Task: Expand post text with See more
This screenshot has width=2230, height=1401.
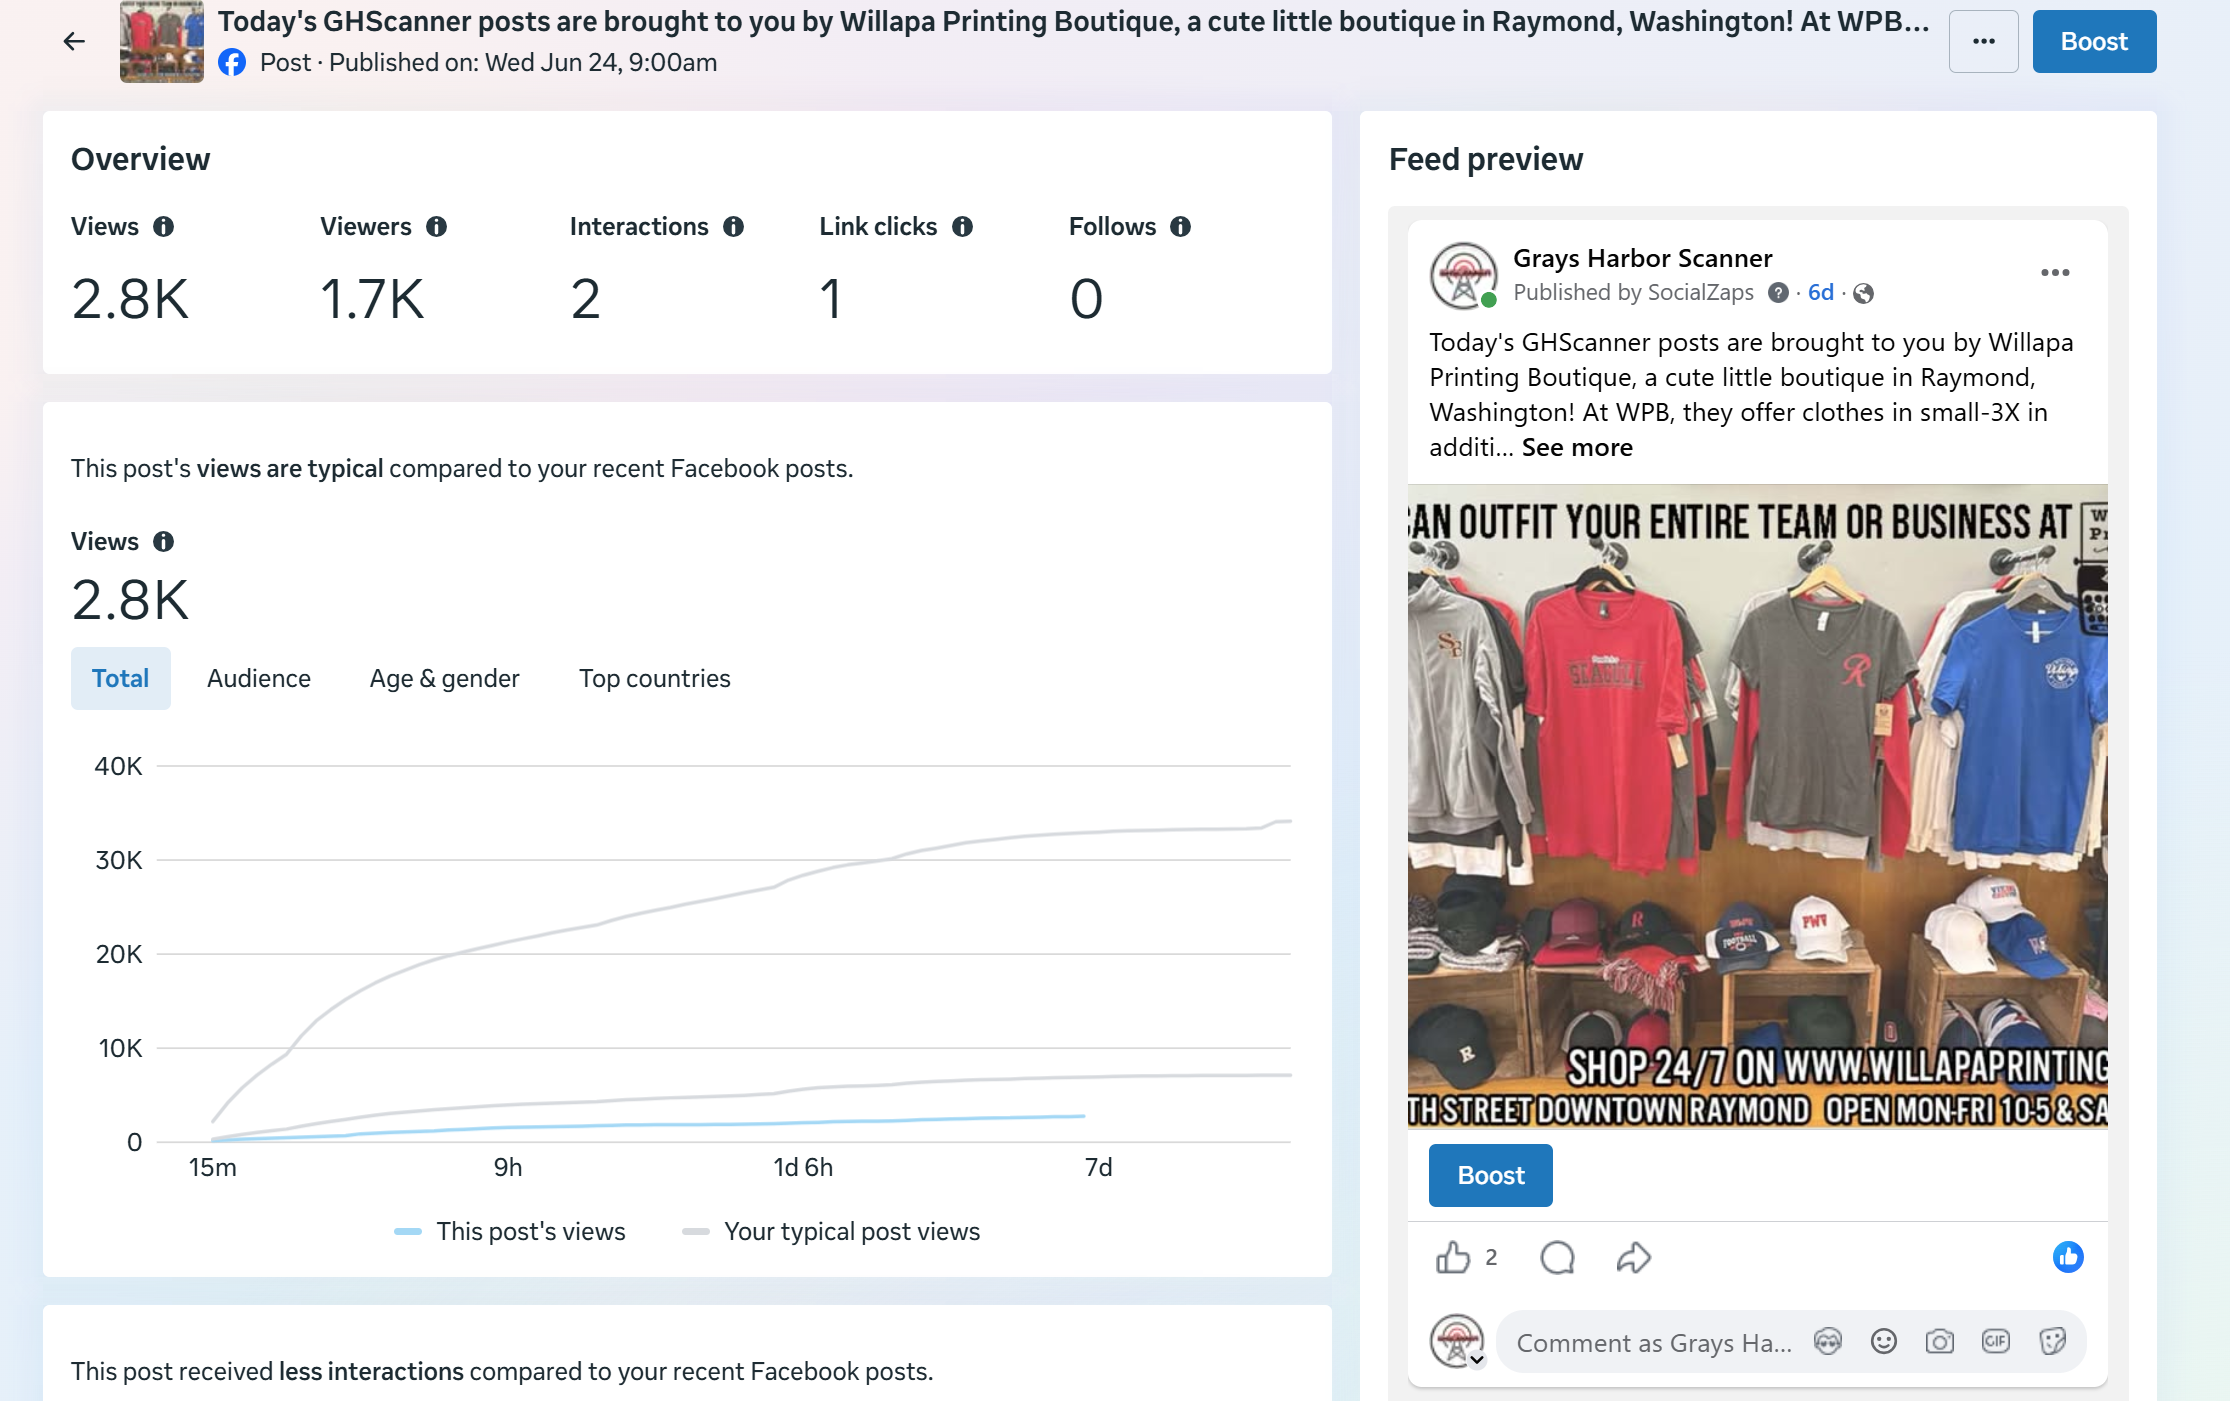Action: point(1577,447)
